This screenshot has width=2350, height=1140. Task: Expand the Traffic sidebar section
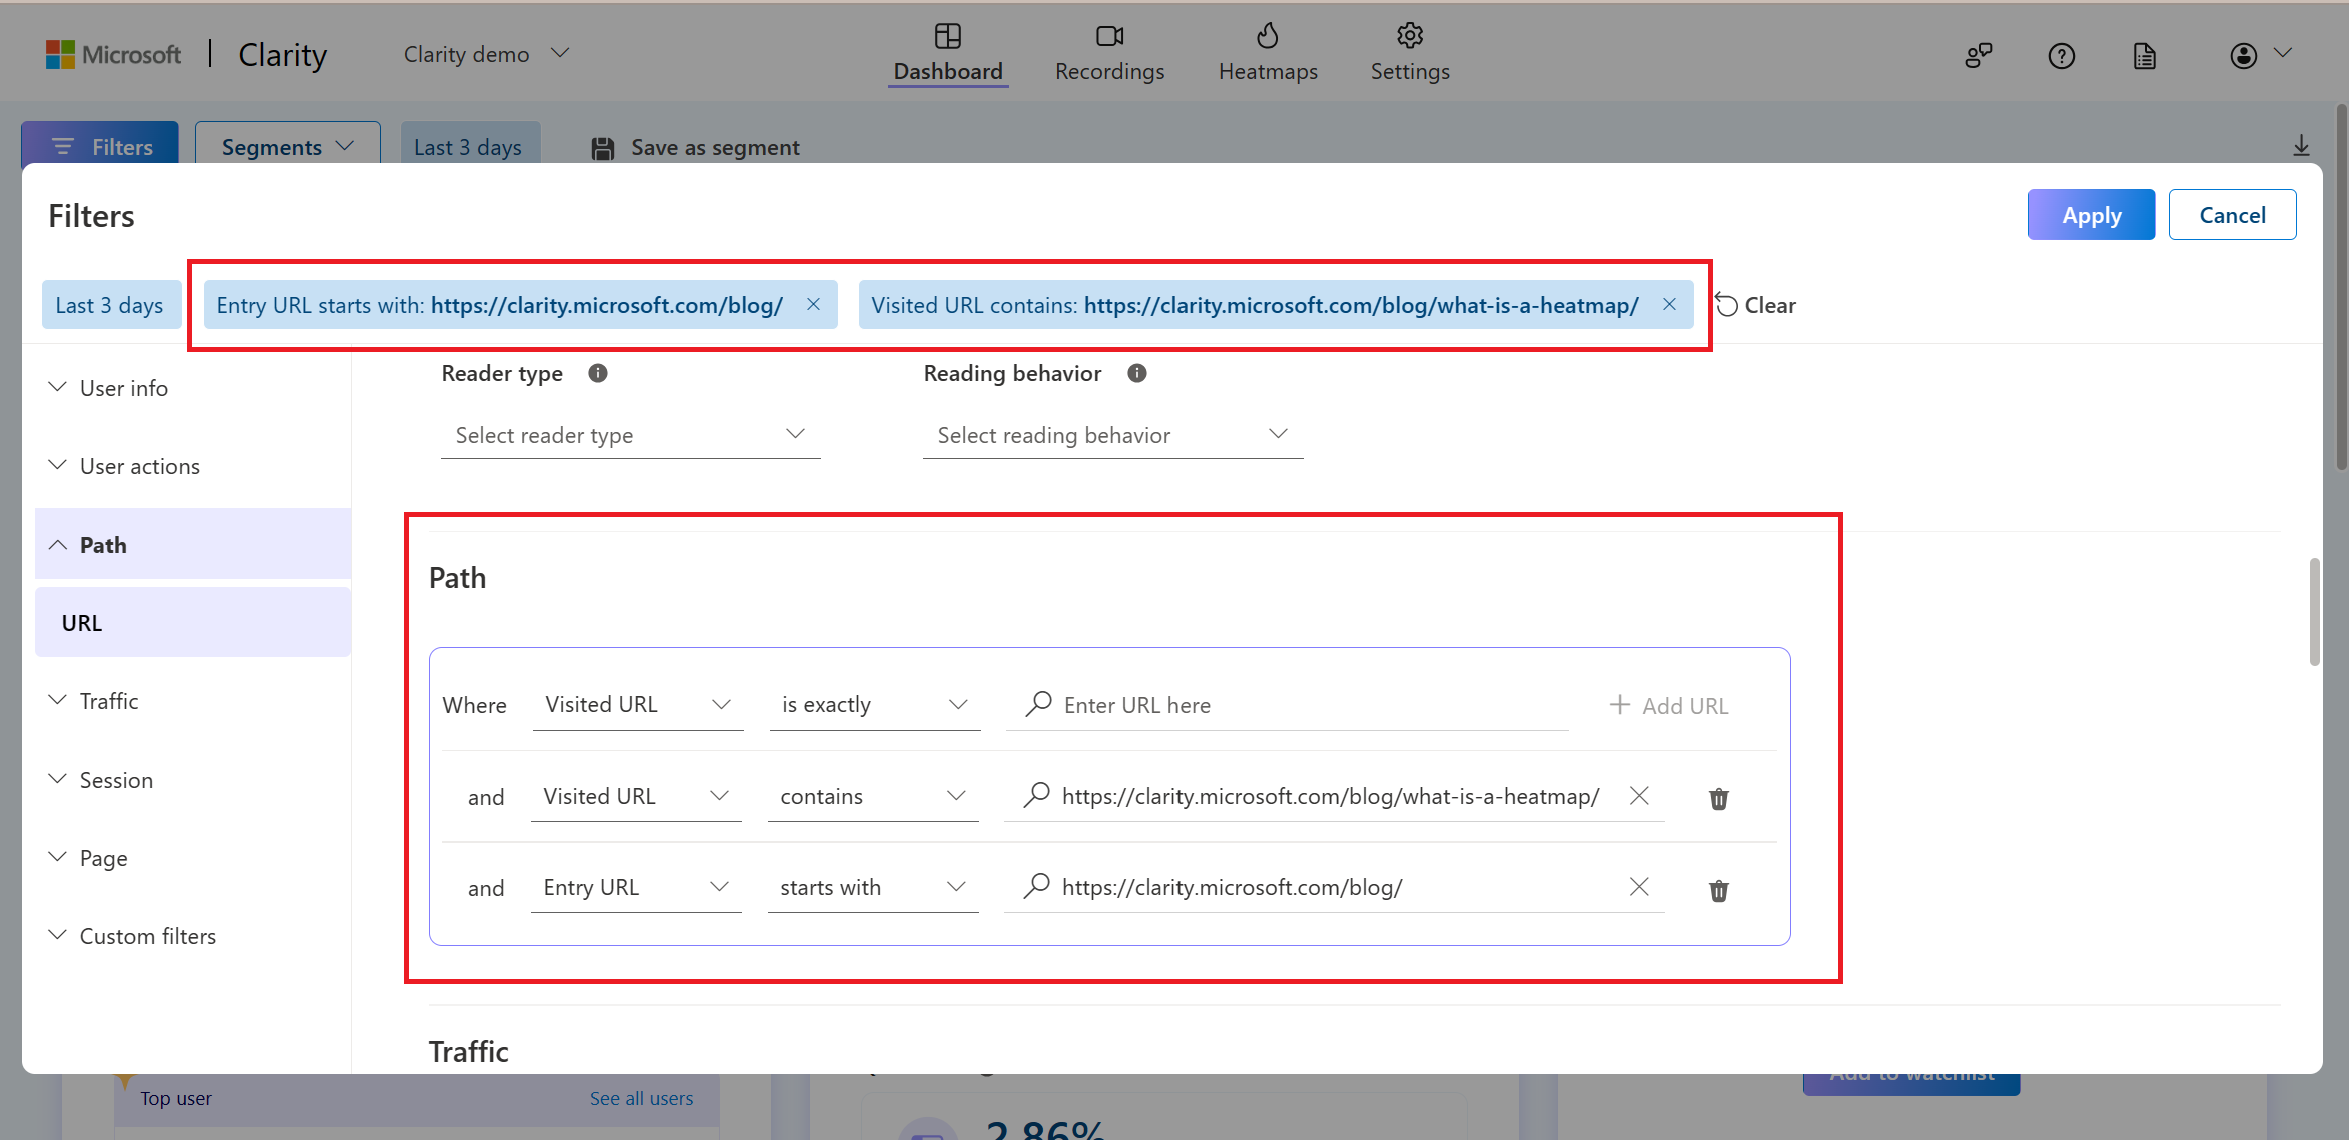(192, 701)
